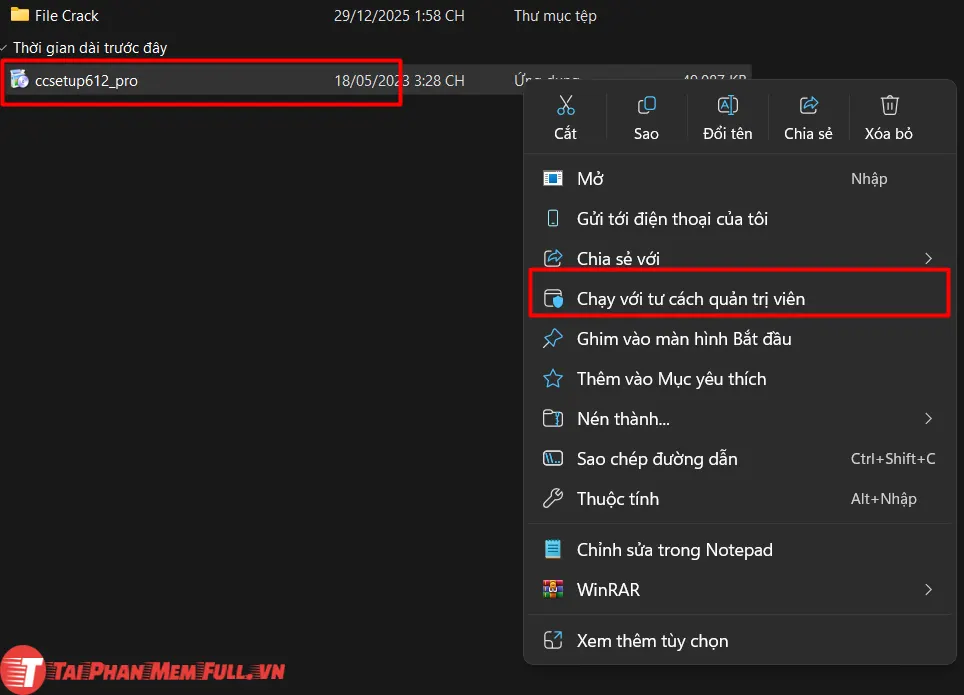Select the WinRAR colored icon in menu
The width and height of the screenshot is (964, 695).
(553, 590)
